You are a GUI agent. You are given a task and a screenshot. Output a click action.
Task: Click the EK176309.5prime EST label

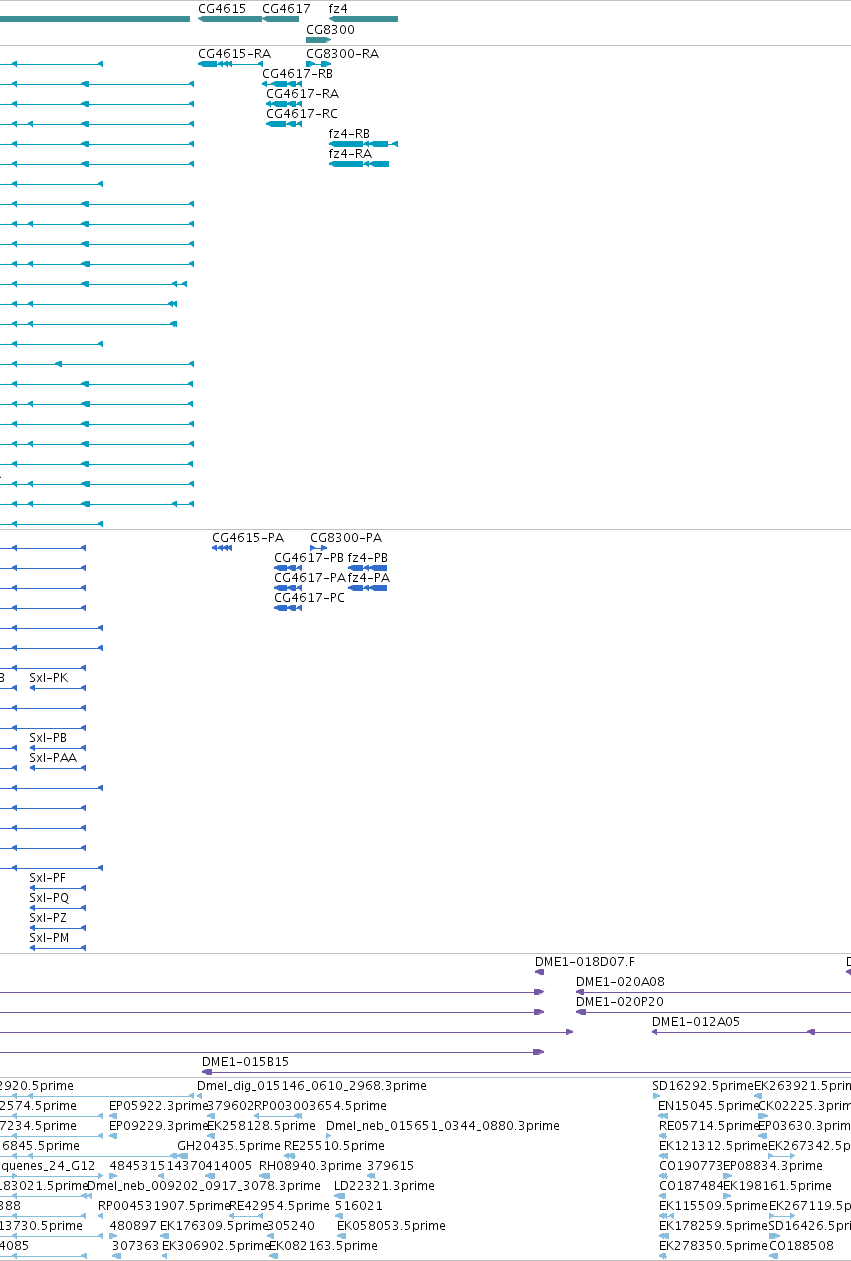pos(214,1226)
